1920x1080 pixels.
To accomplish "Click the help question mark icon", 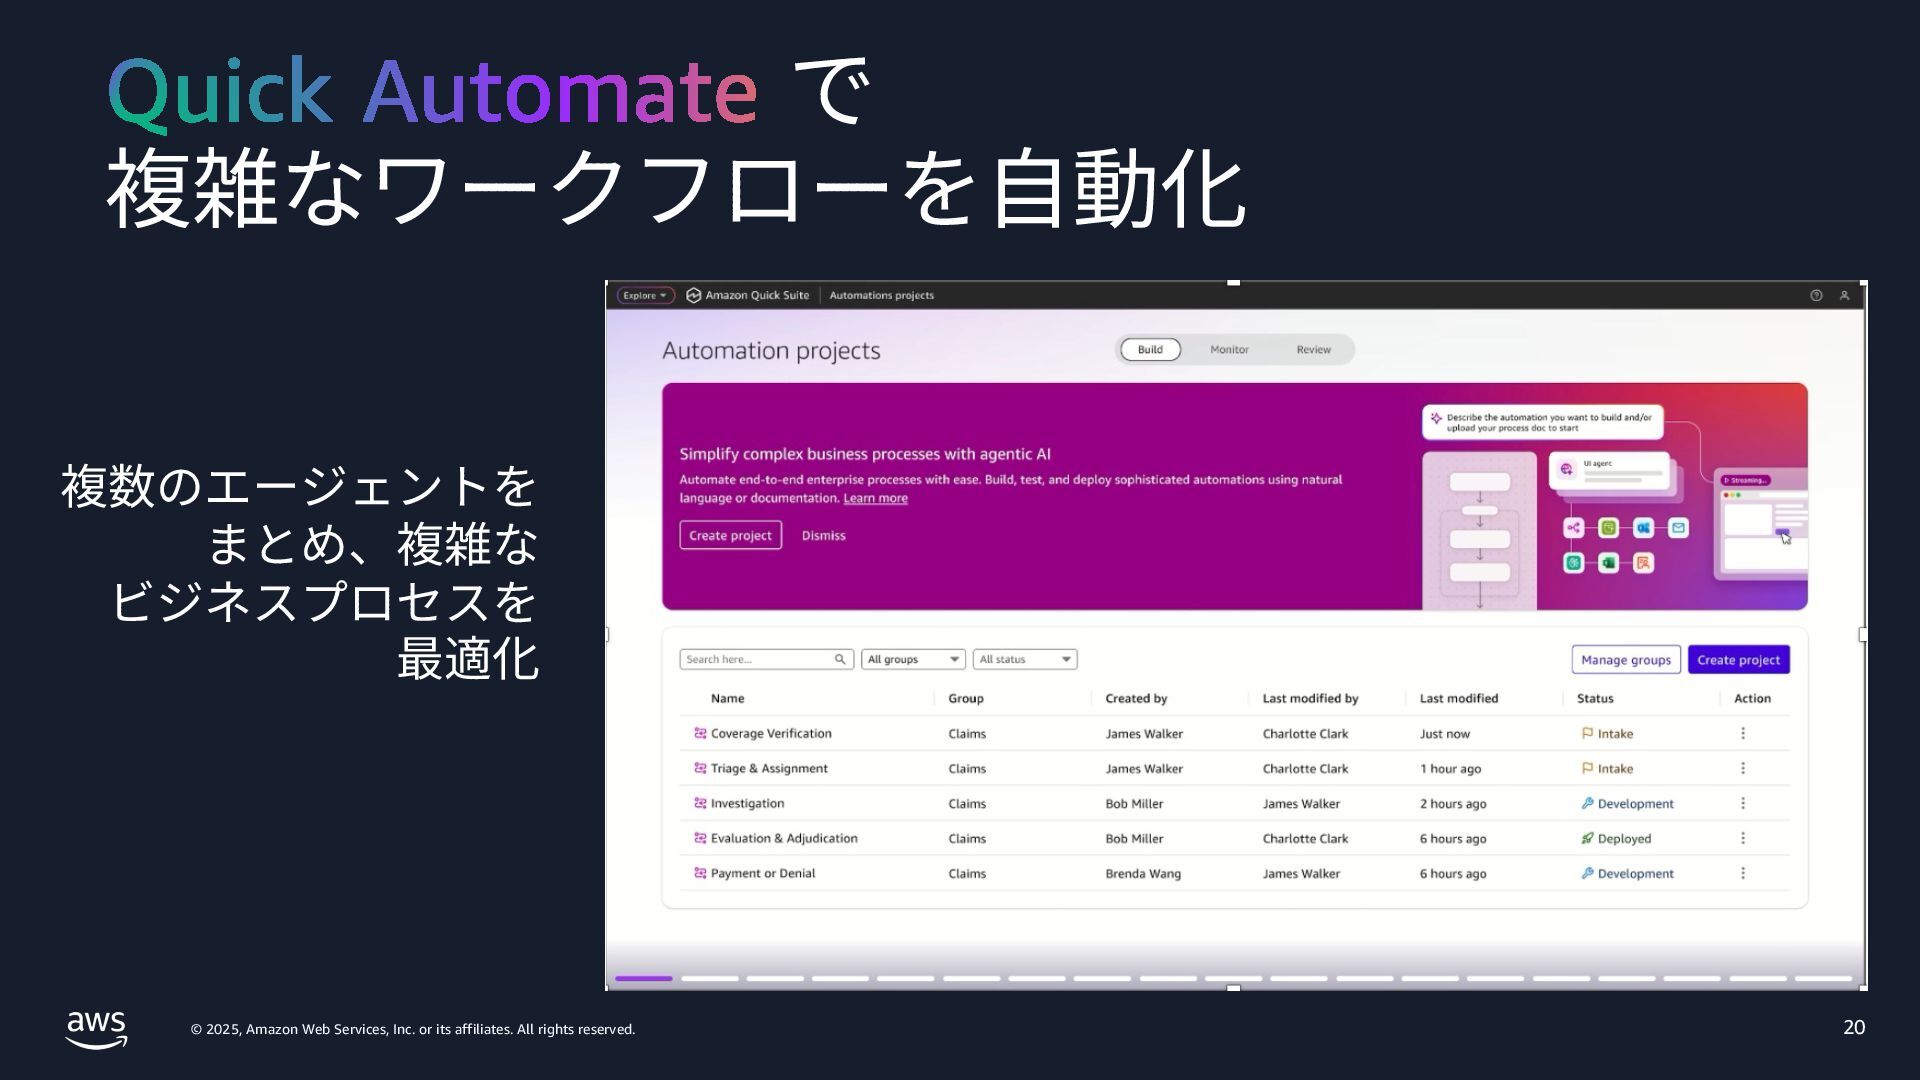I will [x=1816, y=295].
